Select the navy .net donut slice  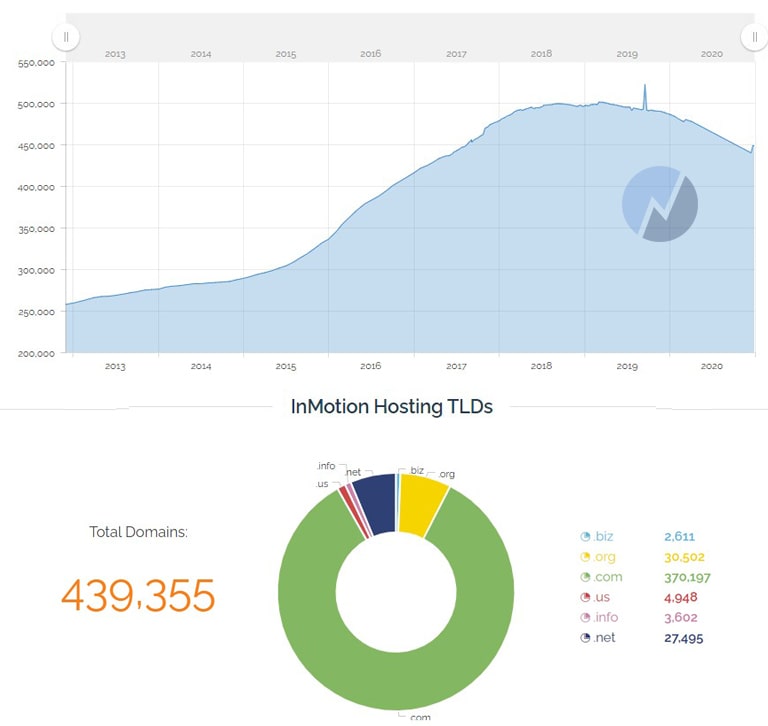click(377, 505)
